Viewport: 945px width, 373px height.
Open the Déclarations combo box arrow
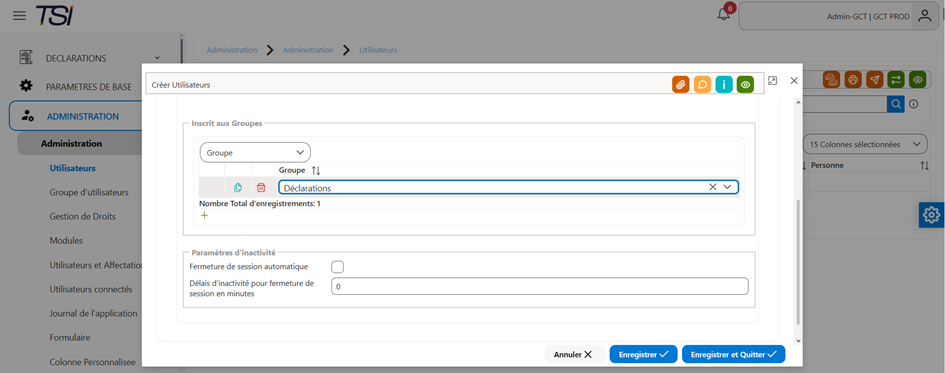727,187
